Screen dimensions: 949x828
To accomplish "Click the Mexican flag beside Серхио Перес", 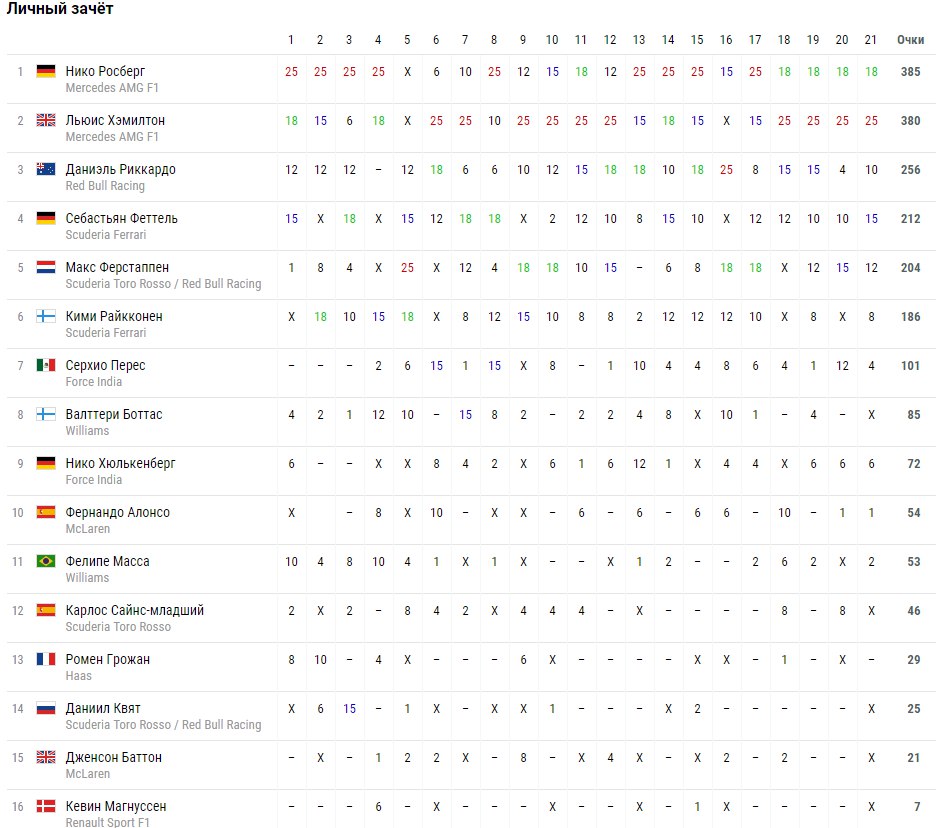I will point(45,366).
